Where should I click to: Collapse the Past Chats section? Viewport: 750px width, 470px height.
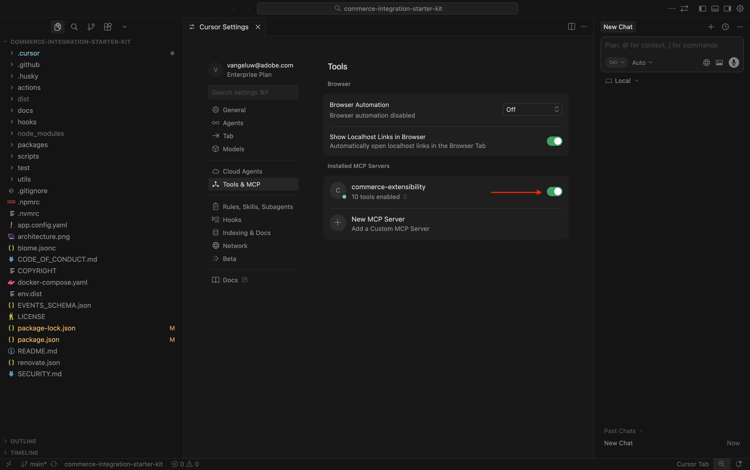[x=623, y=431]
